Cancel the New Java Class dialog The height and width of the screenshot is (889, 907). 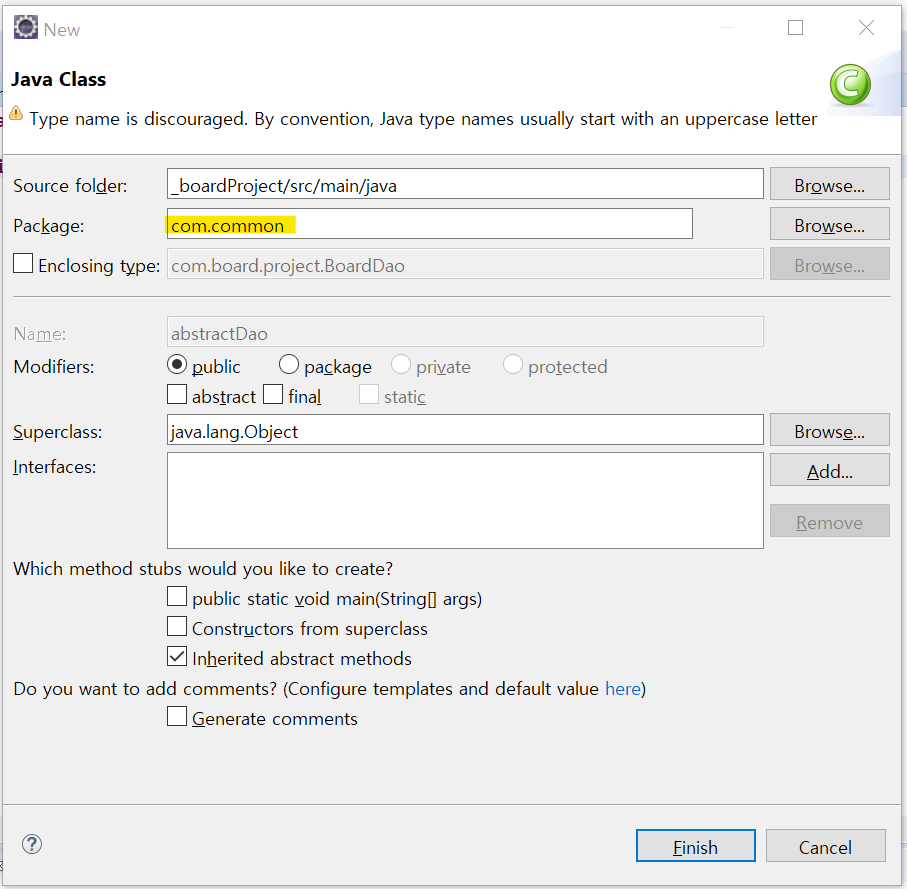point(825,846)
